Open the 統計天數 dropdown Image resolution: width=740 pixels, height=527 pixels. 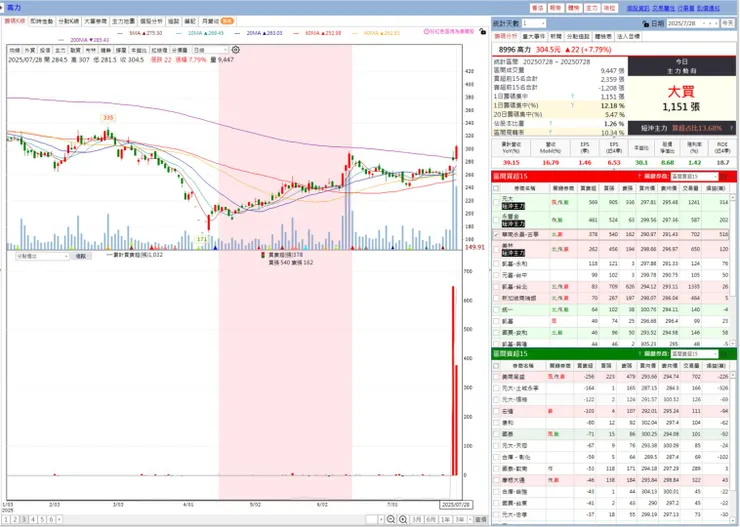click(x=534, y=23)
